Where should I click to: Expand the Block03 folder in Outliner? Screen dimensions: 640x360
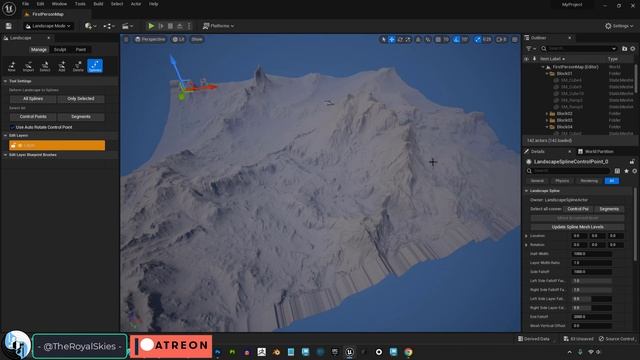tap(547, 120)
